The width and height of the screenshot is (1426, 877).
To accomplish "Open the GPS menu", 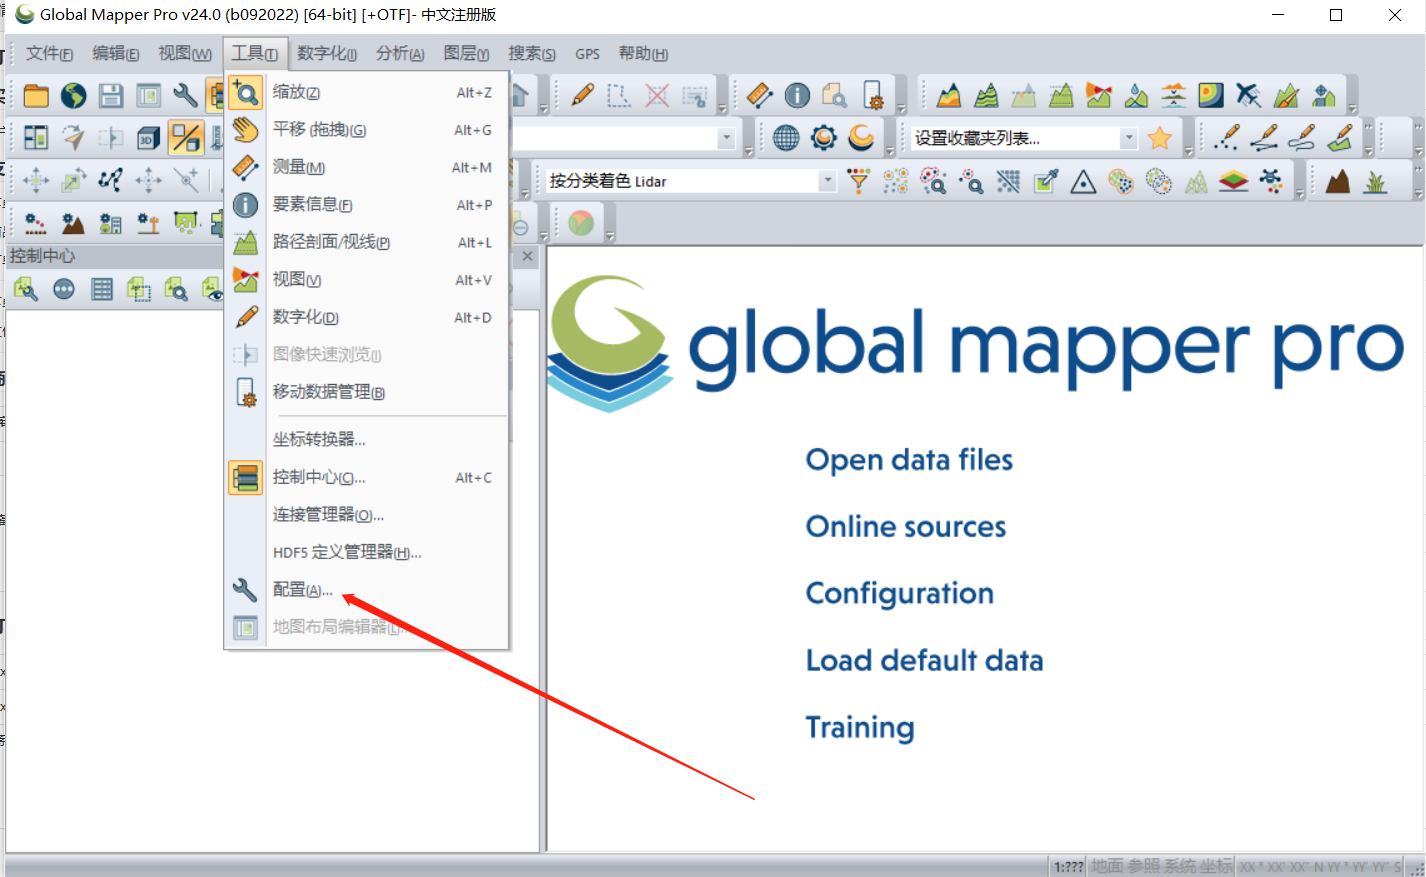I will tap(588, 53).
